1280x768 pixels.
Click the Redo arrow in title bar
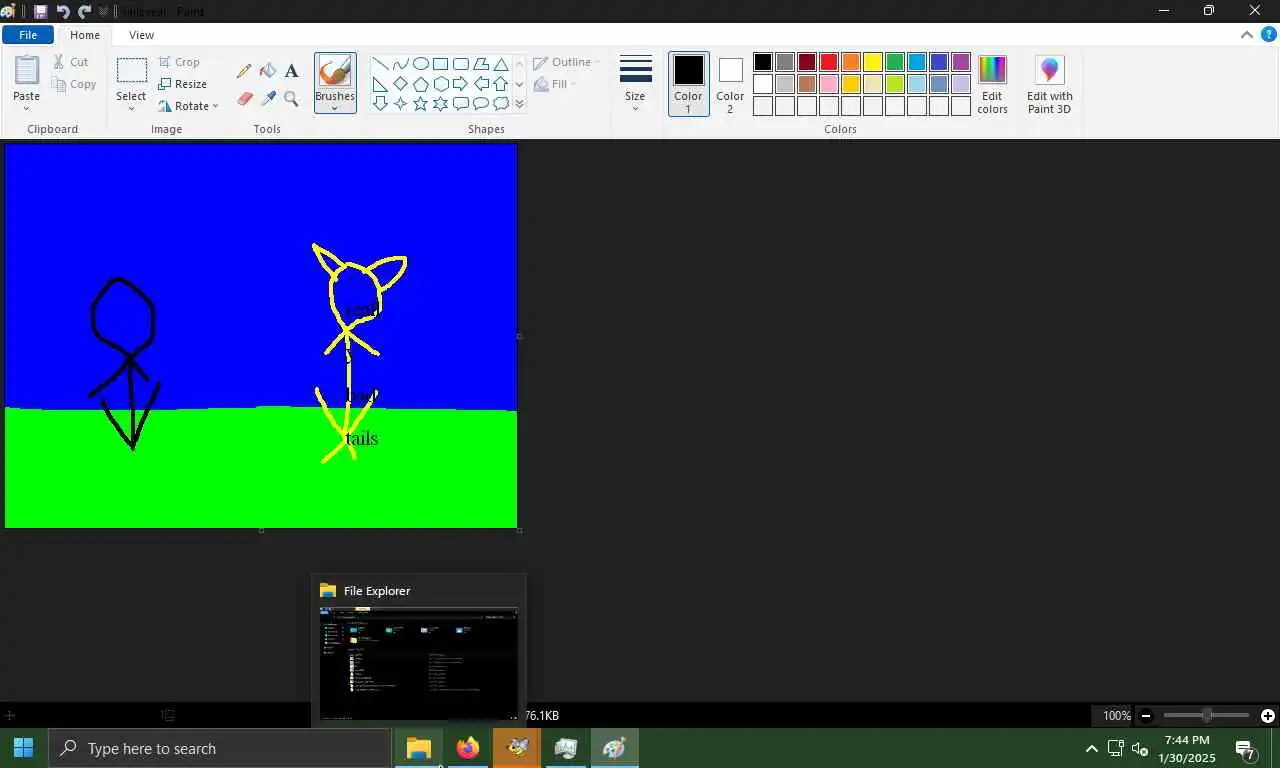coord(85,11)
